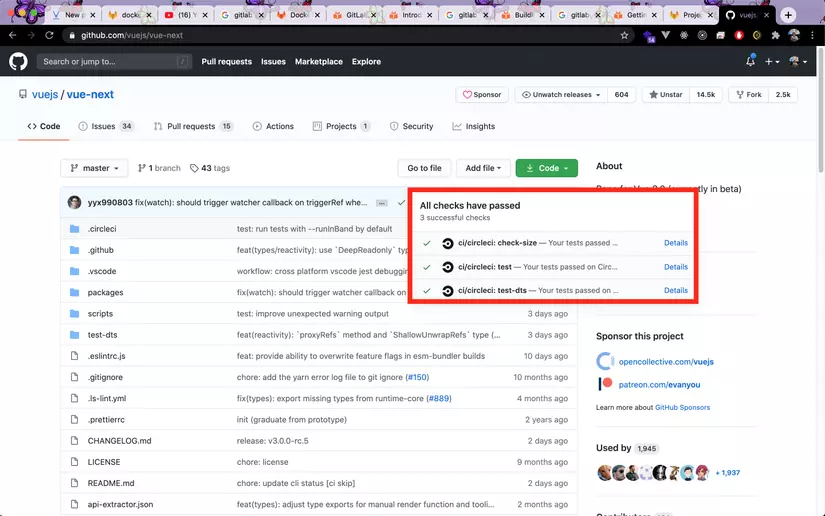Switch to the Actions tab
The width and height of the screenshot is (825, 516).
[x=273, y=126]
